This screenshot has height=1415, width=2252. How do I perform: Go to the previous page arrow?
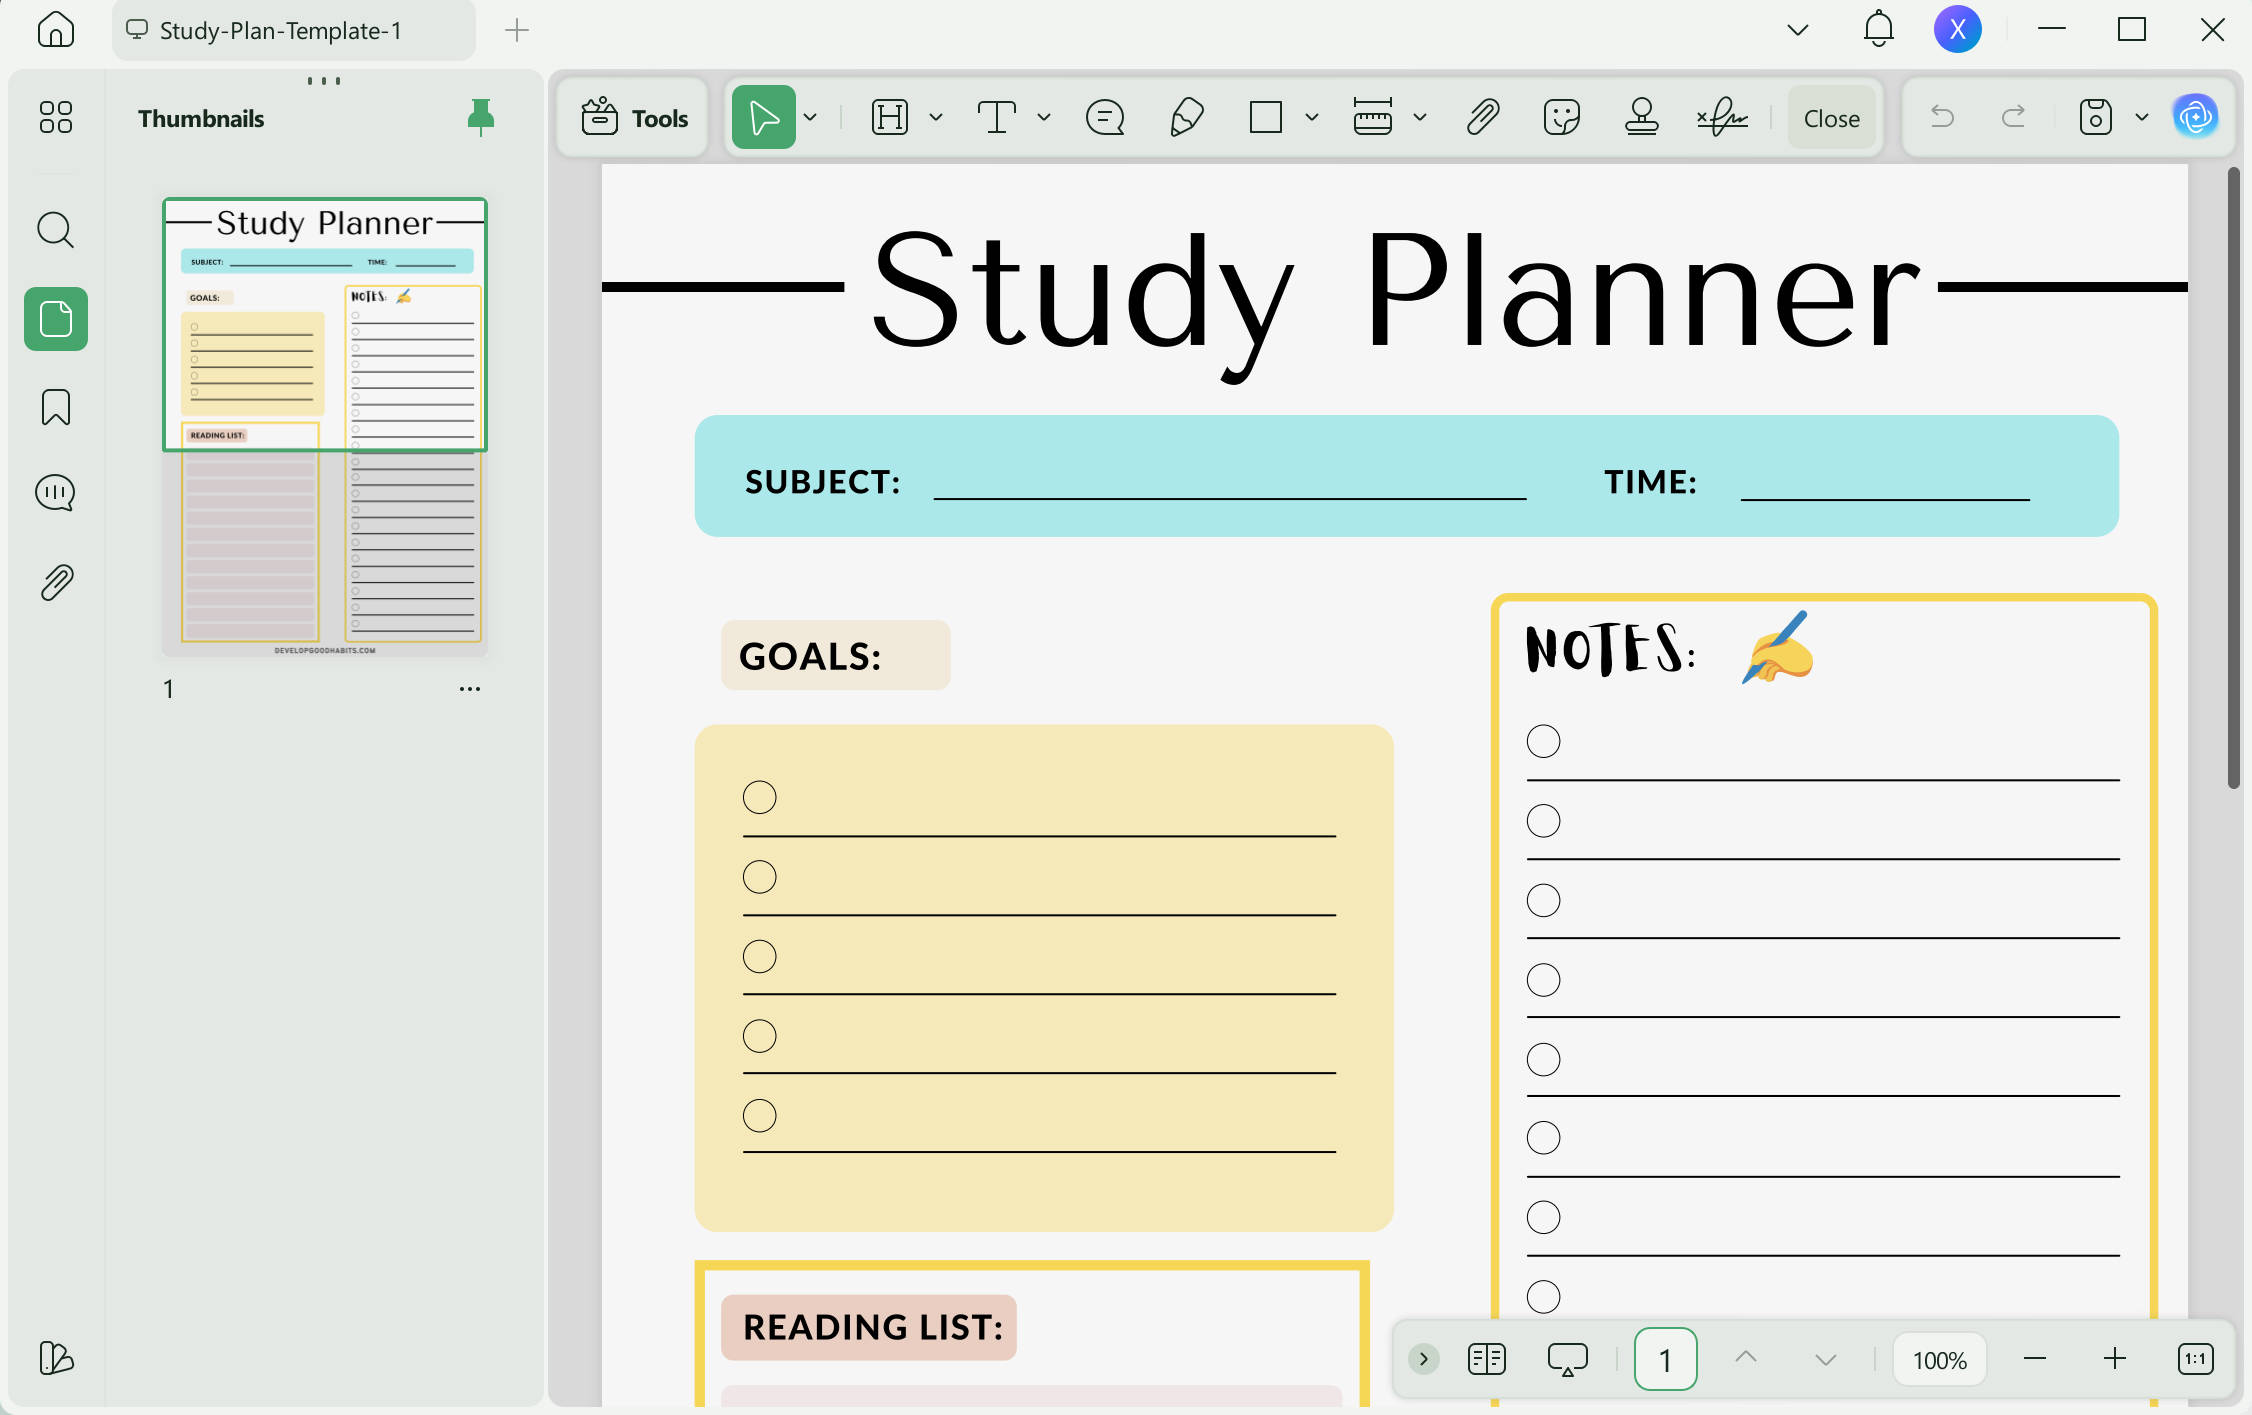point(1746,1359)
